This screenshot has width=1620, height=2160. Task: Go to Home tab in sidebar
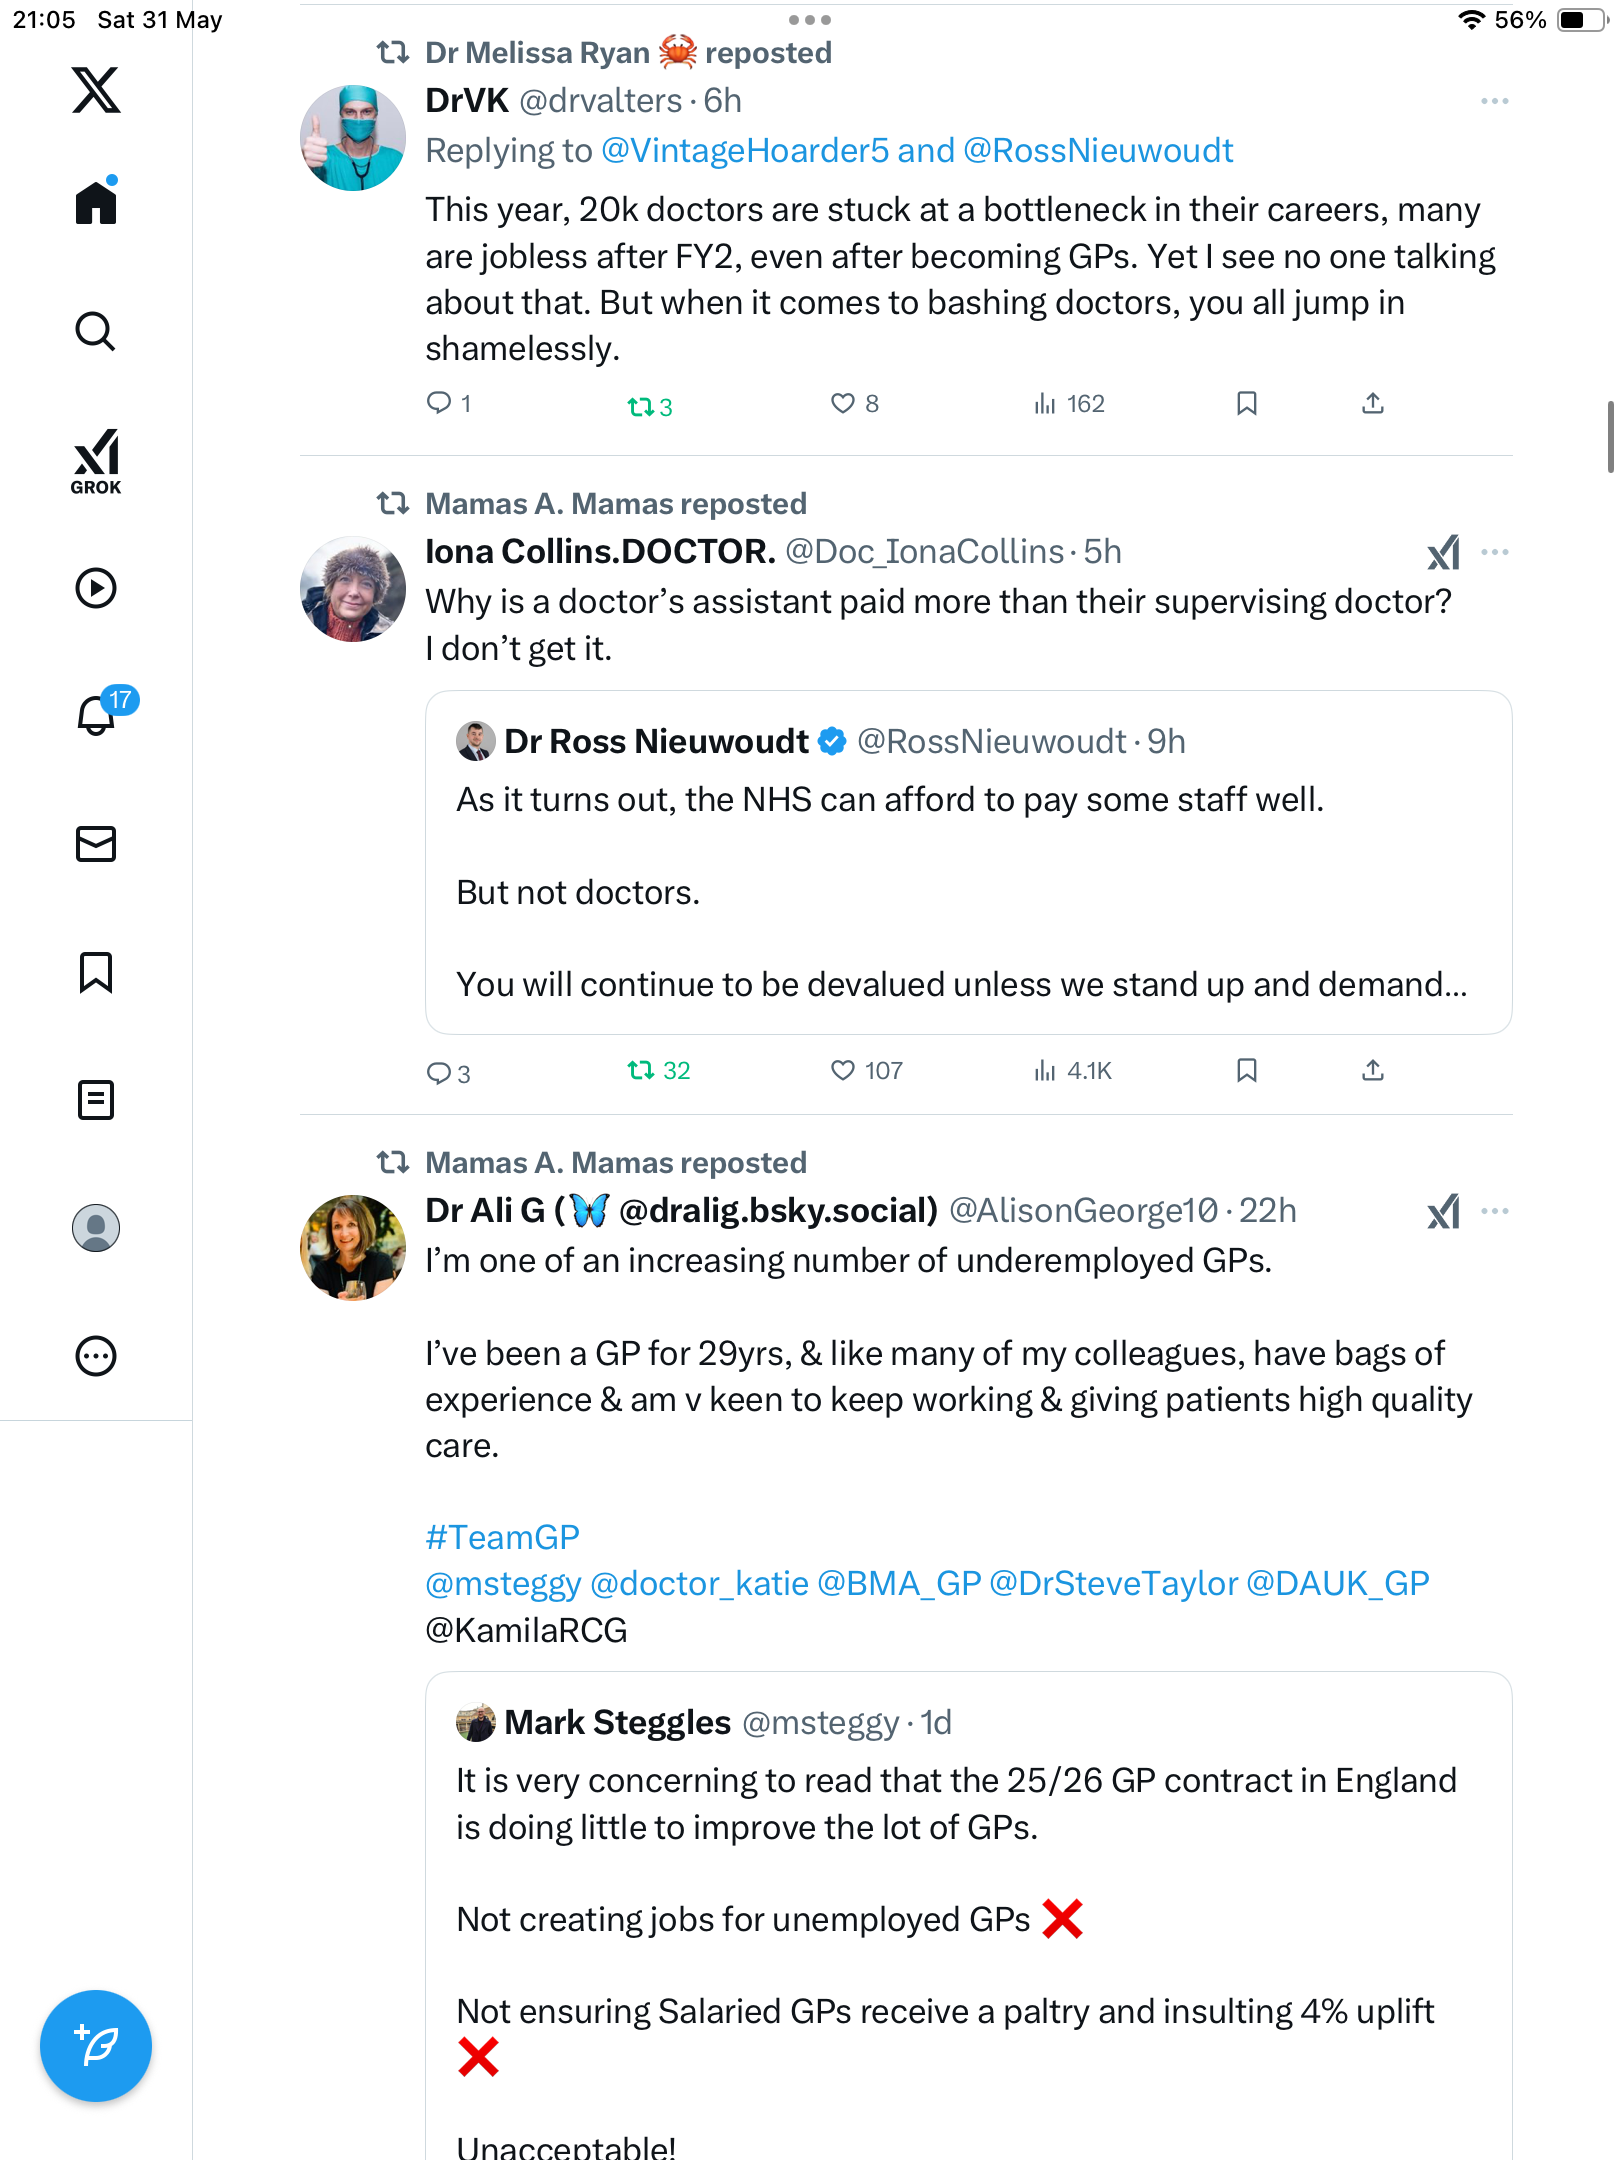pyautogui.click(x=96, y=201)
